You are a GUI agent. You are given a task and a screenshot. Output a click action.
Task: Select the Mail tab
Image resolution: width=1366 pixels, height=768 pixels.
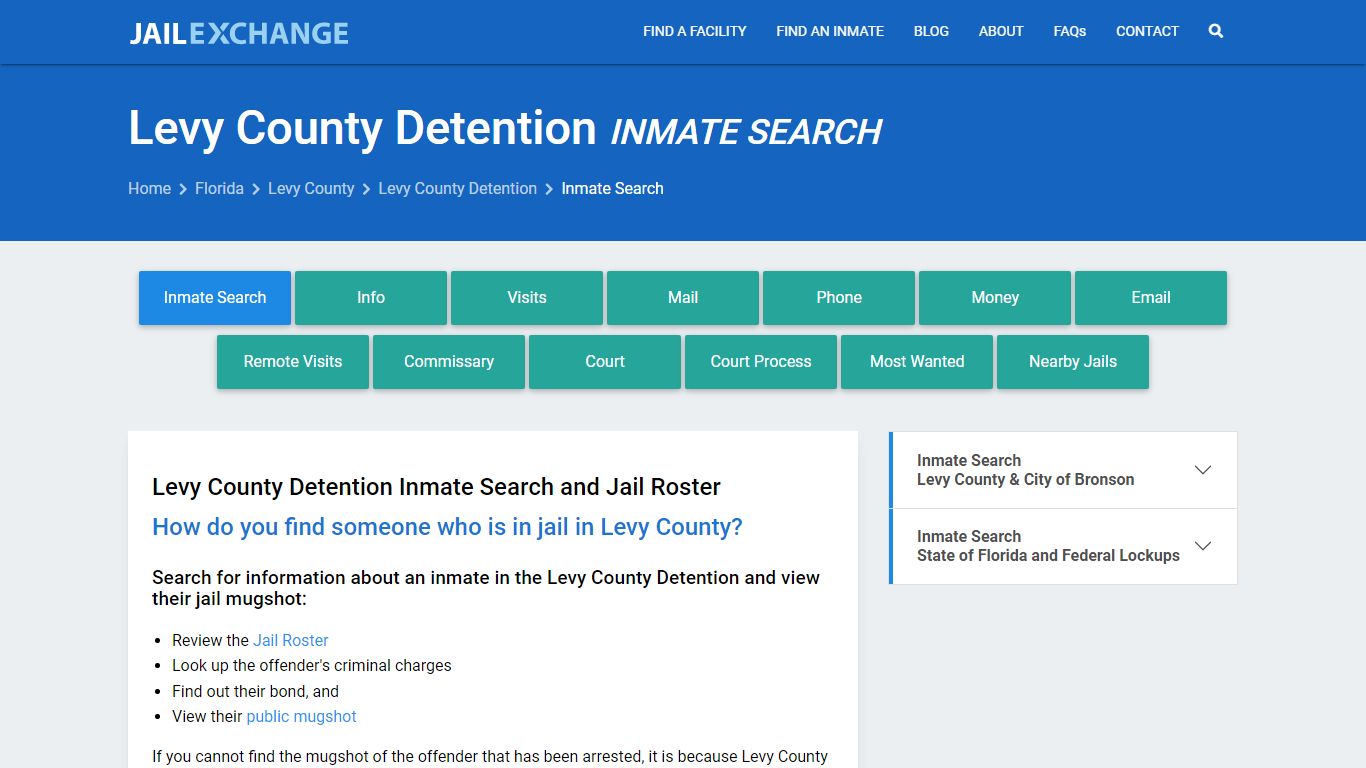coord(683,297)
